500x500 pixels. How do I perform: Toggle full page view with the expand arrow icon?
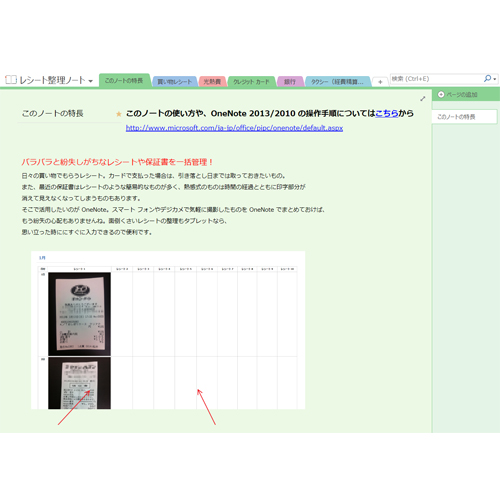pos(423,99)
